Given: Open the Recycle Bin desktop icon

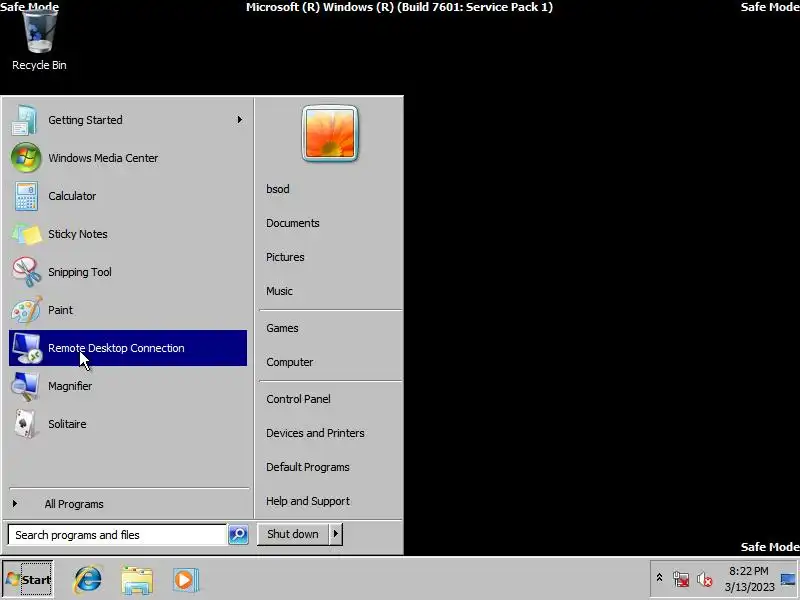Looking at the screenshot, I should tap(39, 40).
